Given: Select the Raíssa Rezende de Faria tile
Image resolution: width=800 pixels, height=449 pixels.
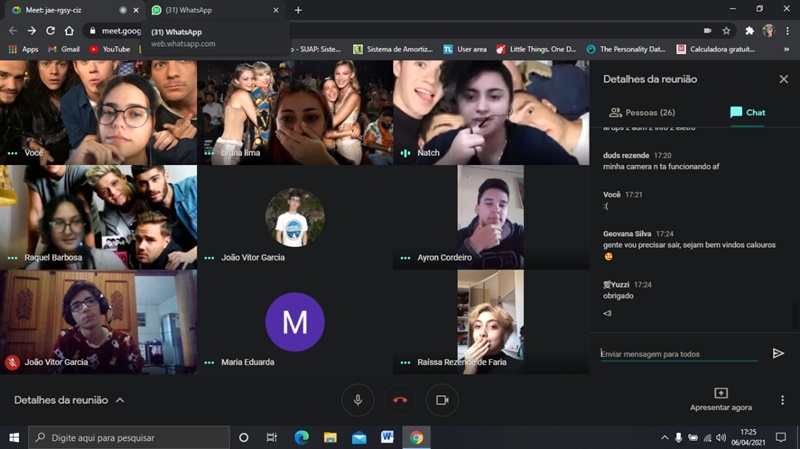Looking at the screenshot, I should coord(491,322).
